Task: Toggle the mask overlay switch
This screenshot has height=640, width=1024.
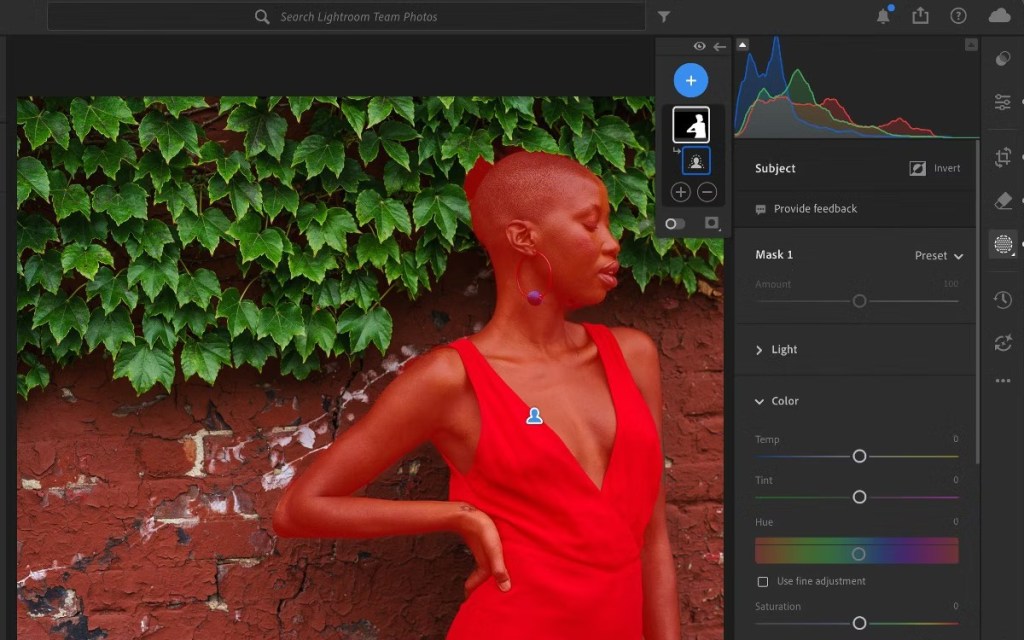Action: coord(674,224)
